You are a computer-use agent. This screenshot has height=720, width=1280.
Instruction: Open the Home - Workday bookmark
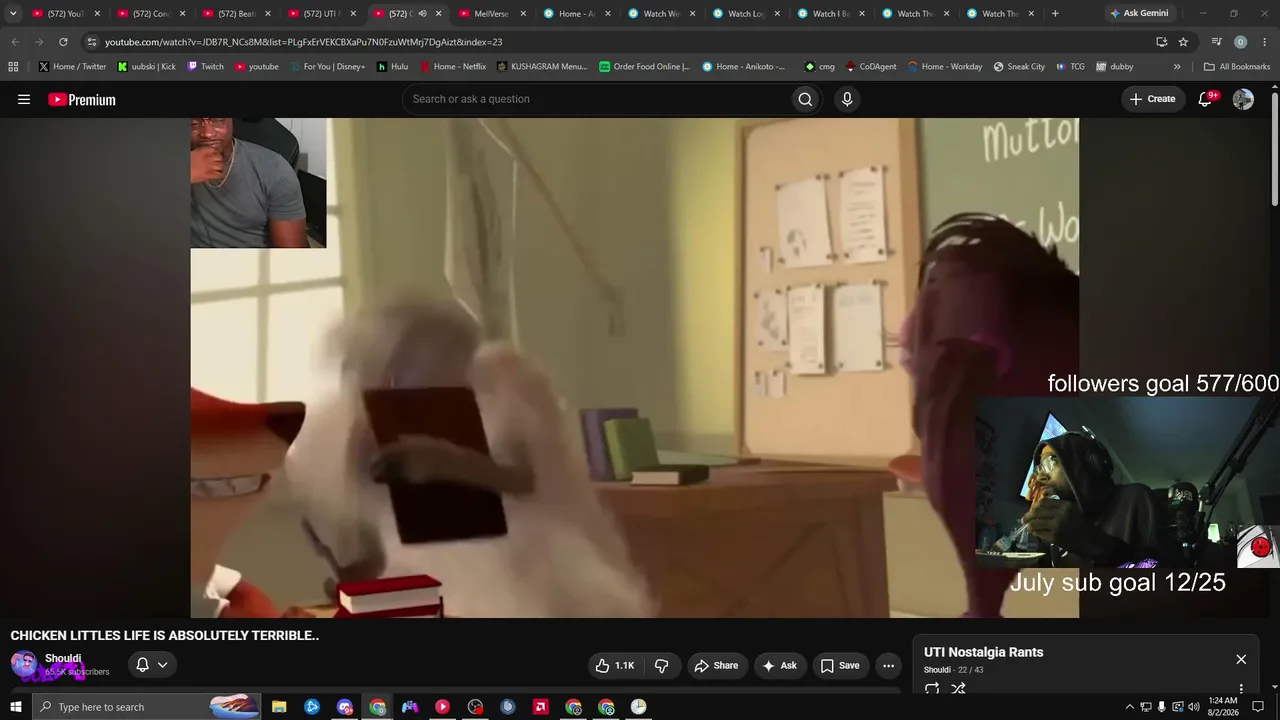pos(945,66)
